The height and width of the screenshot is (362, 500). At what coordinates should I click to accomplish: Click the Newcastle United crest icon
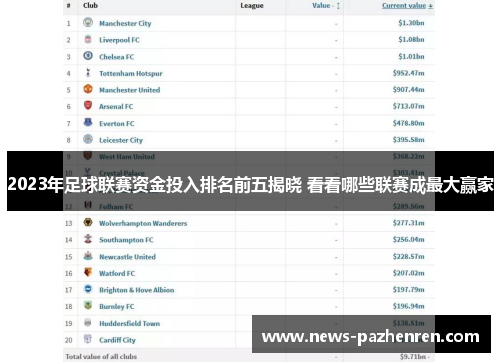click(88, 256)
